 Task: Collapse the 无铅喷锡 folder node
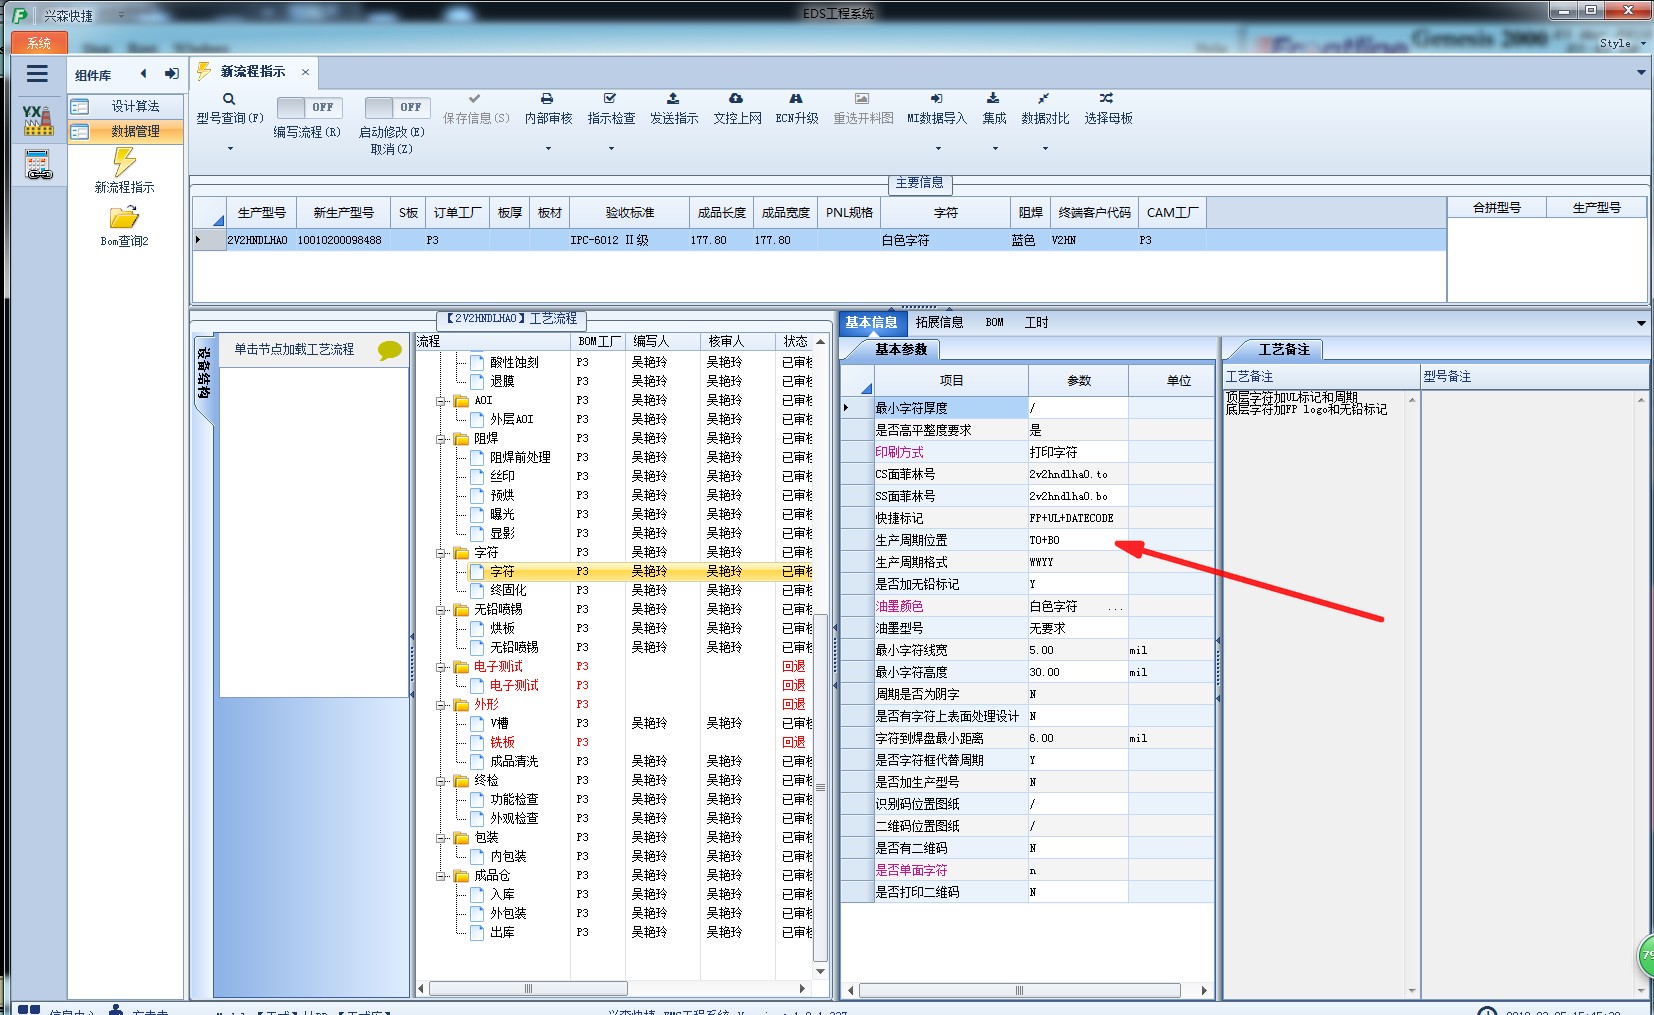coord(441,610)
